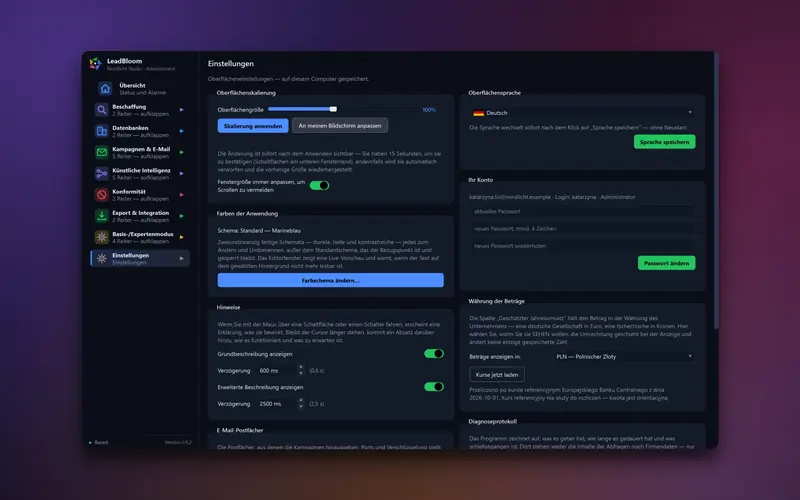Expand Künstliche Intelligenz section arrow
Screen dimensions: 800x500
tap(182, 173)
